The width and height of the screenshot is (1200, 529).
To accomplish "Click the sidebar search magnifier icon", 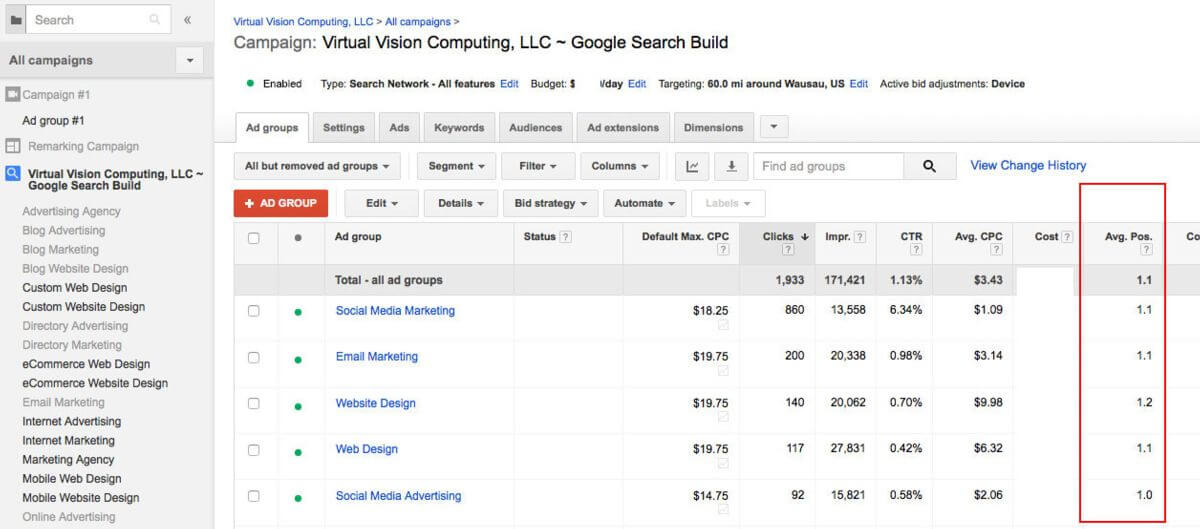I will [155, 19].
